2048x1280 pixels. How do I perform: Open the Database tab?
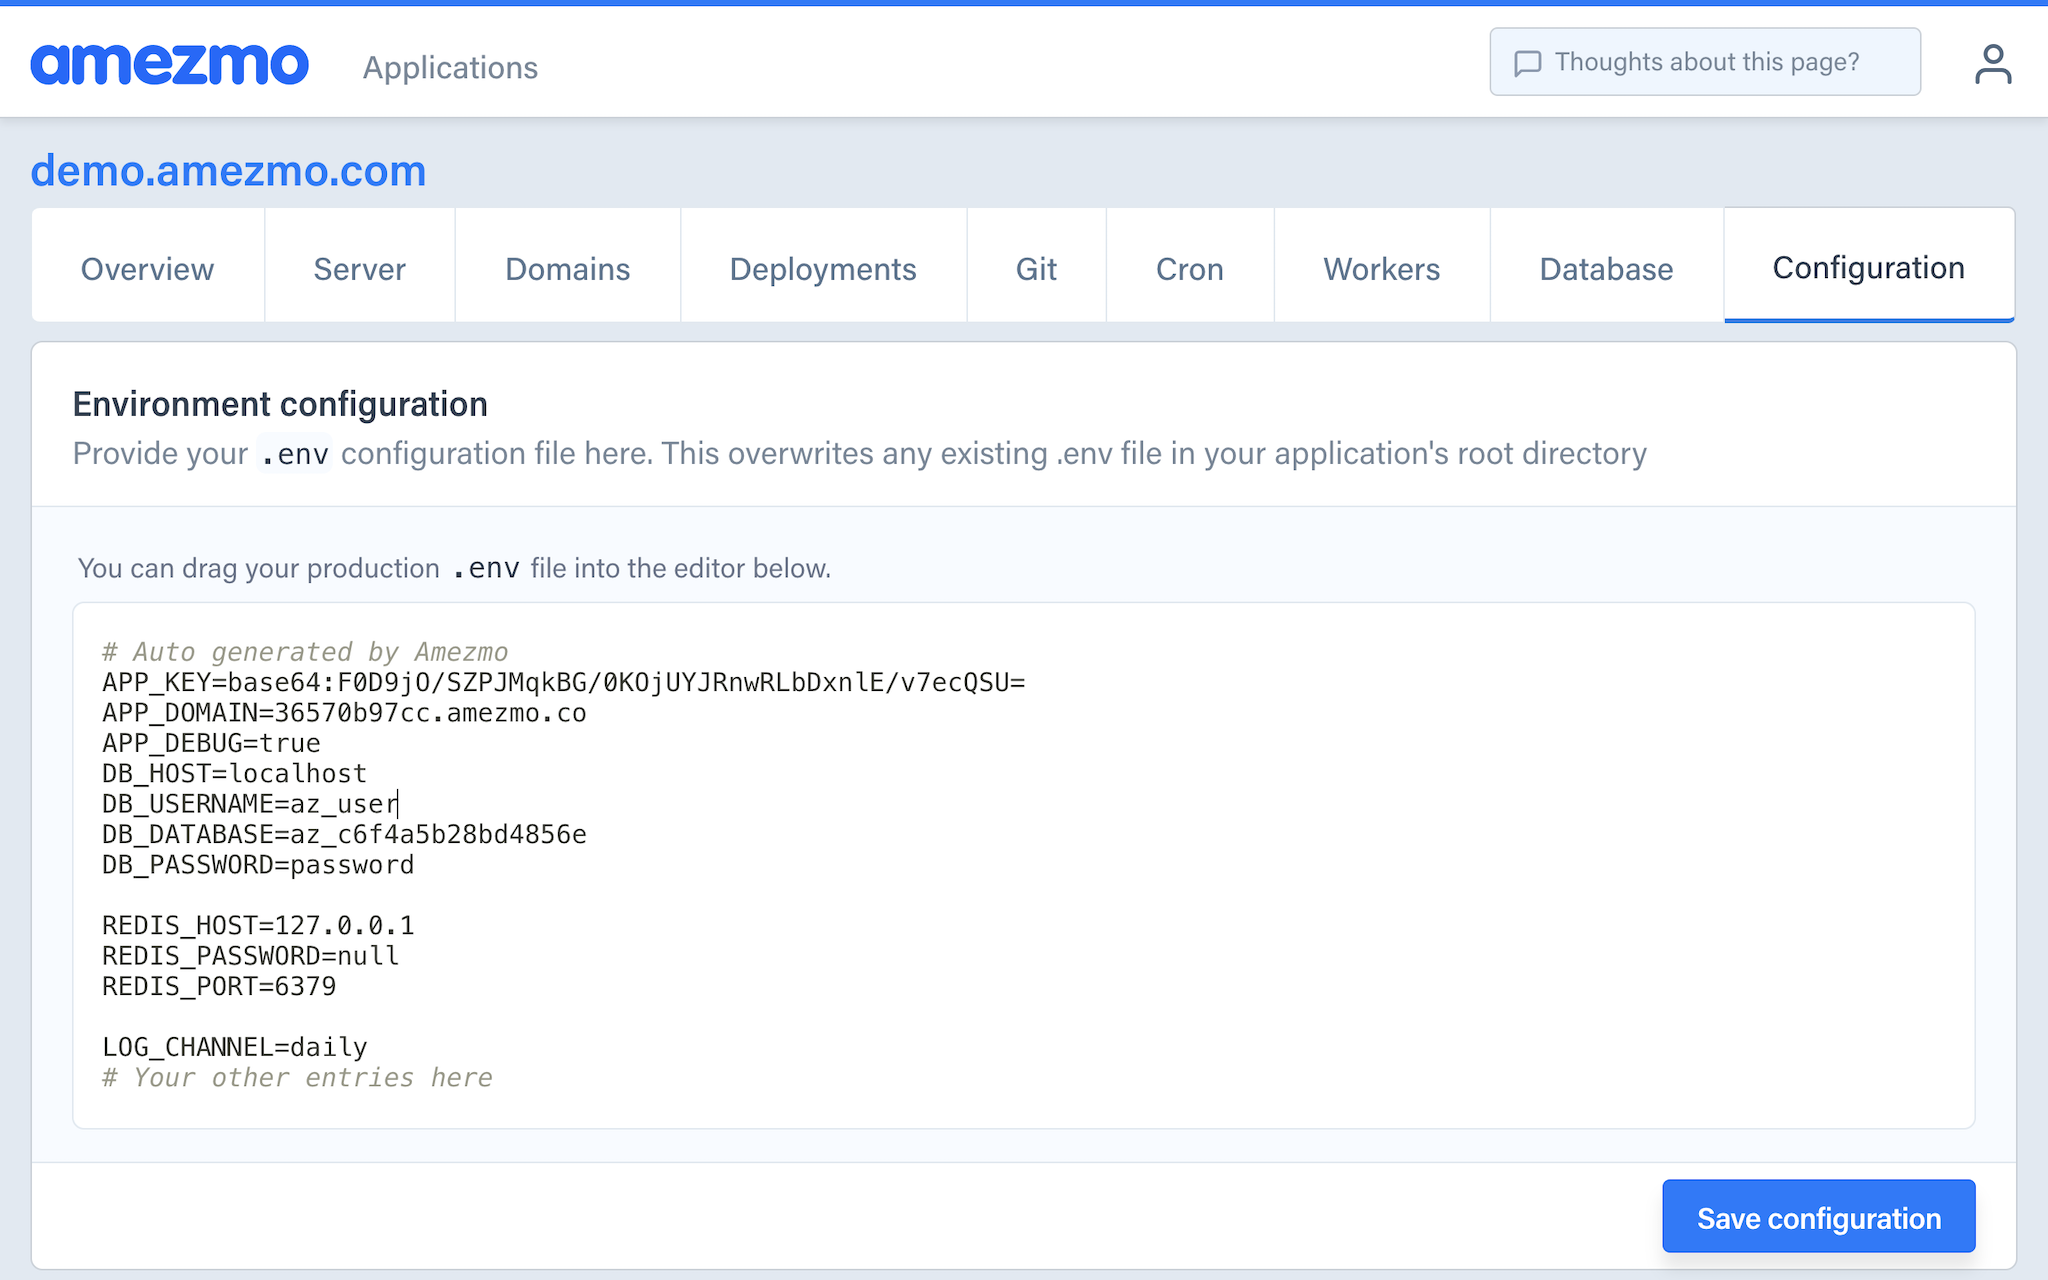pyautogui.click(x=1606, y=268)
